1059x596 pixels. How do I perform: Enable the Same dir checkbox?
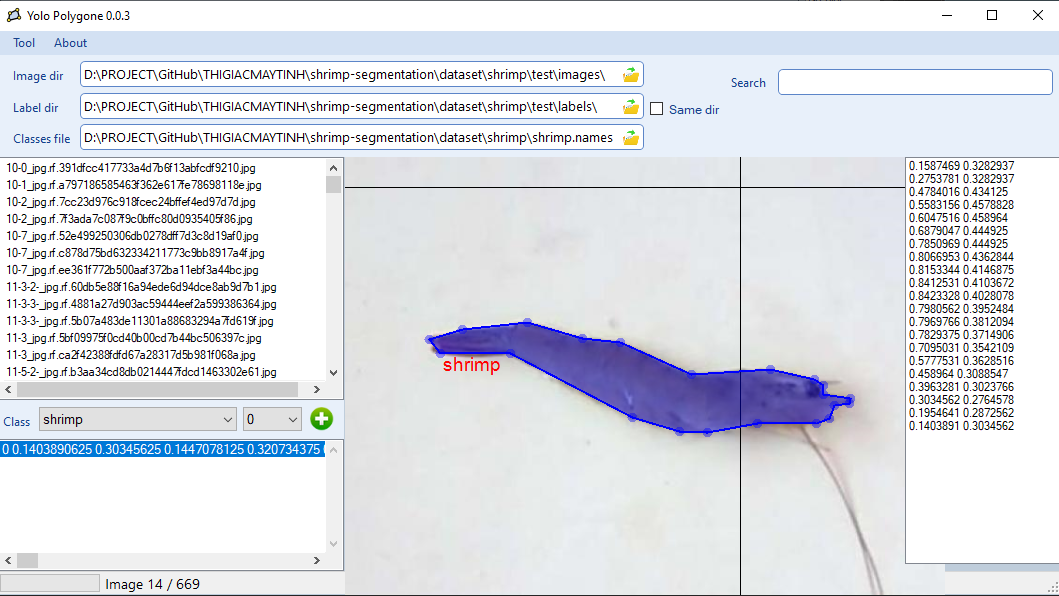(x=657, y=110)
